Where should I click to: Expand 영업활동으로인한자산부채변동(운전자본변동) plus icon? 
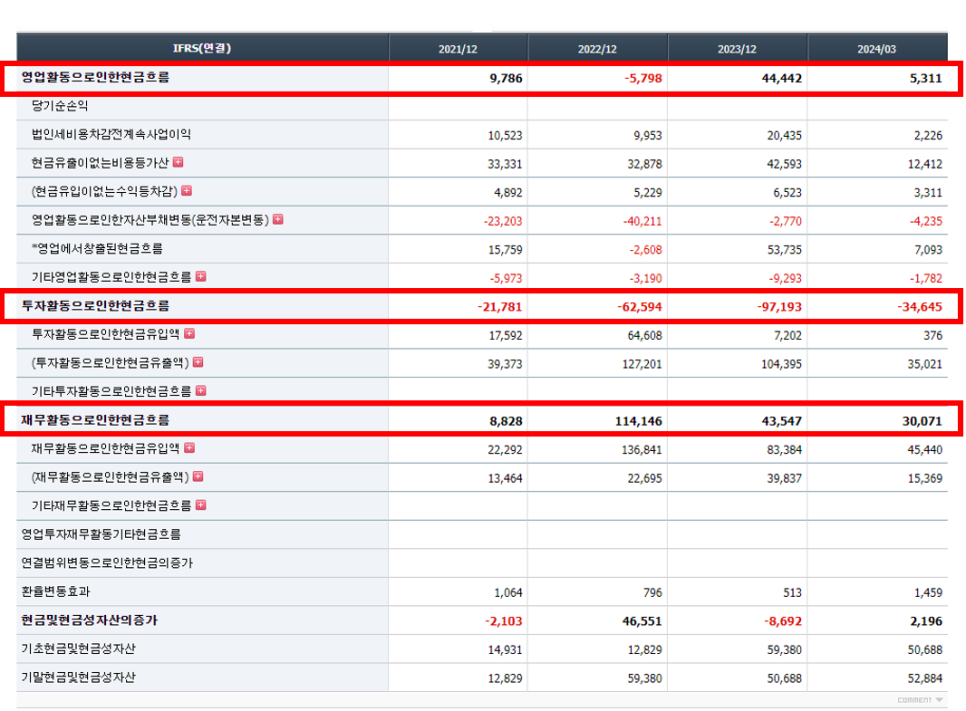click(278, 219)
